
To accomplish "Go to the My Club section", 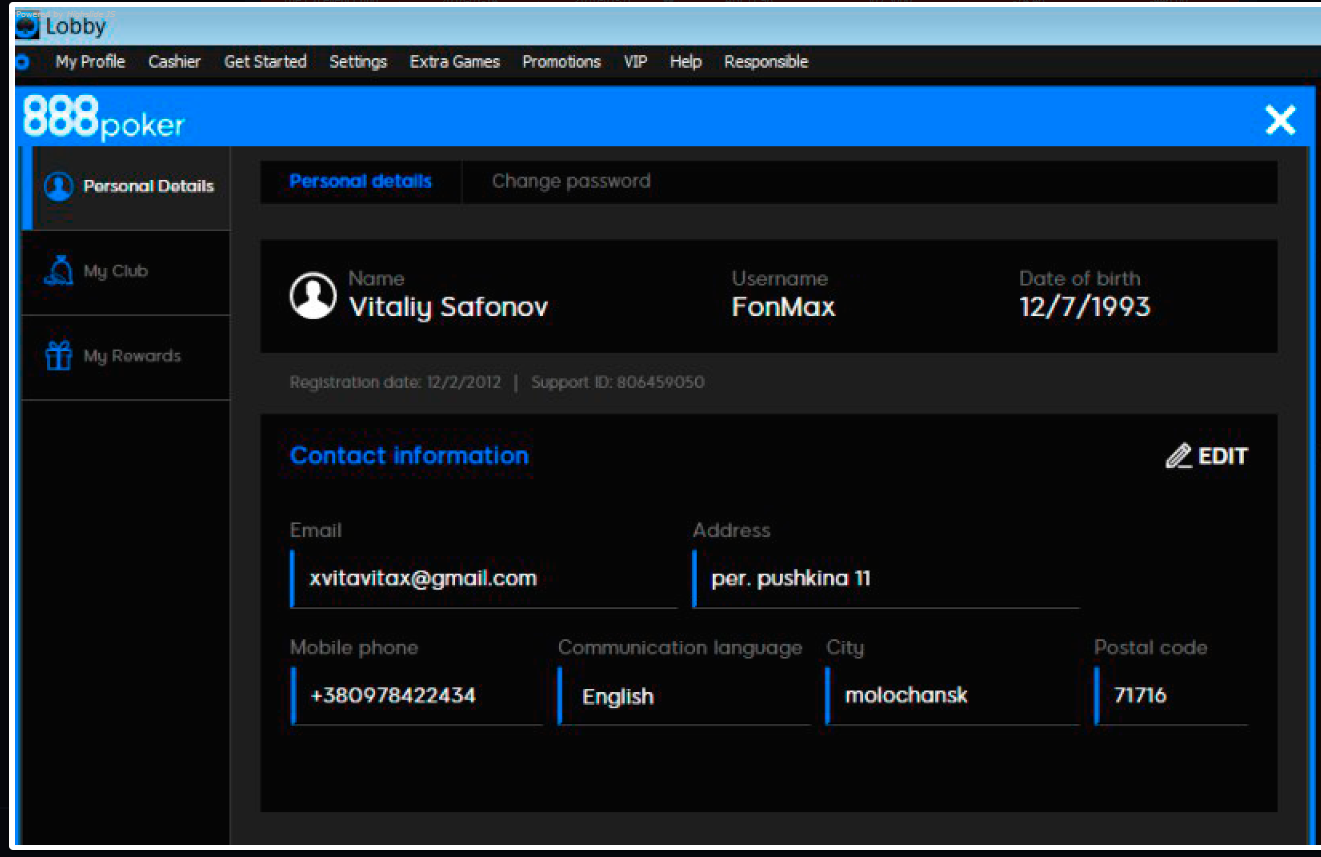I will click(126, 272).
